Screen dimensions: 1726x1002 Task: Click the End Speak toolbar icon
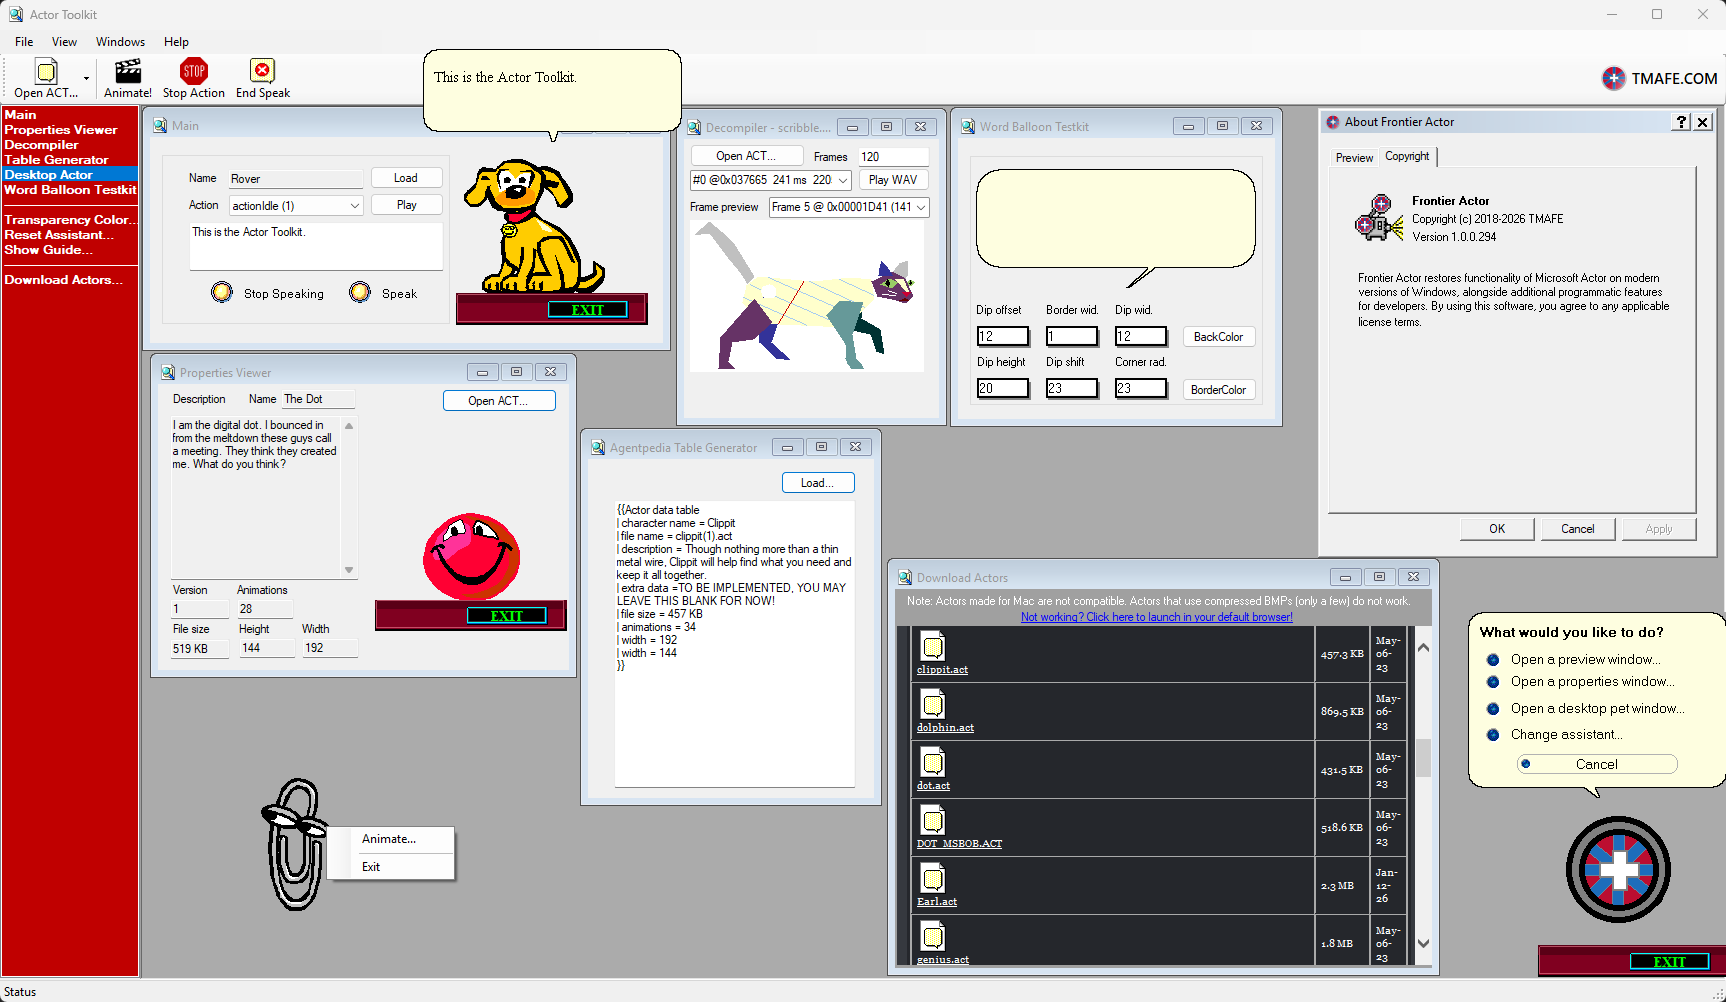(x=262, y=71)
